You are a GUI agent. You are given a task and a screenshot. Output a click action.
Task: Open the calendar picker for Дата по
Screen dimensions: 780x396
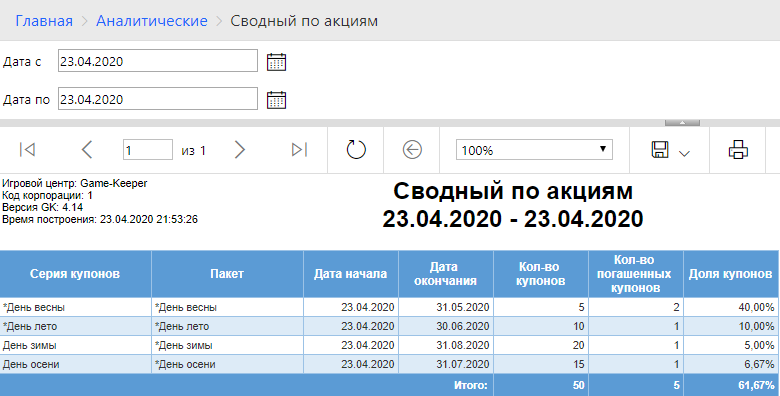[x=277, y=100]
